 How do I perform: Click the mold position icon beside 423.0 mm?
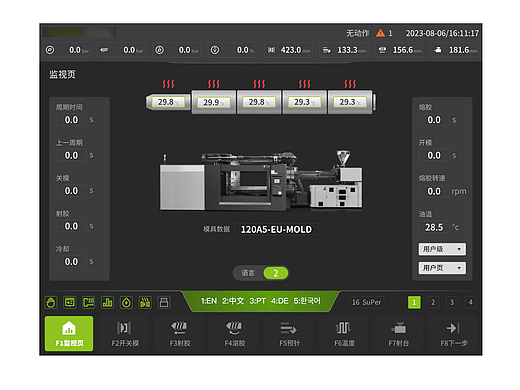[271, 50]
